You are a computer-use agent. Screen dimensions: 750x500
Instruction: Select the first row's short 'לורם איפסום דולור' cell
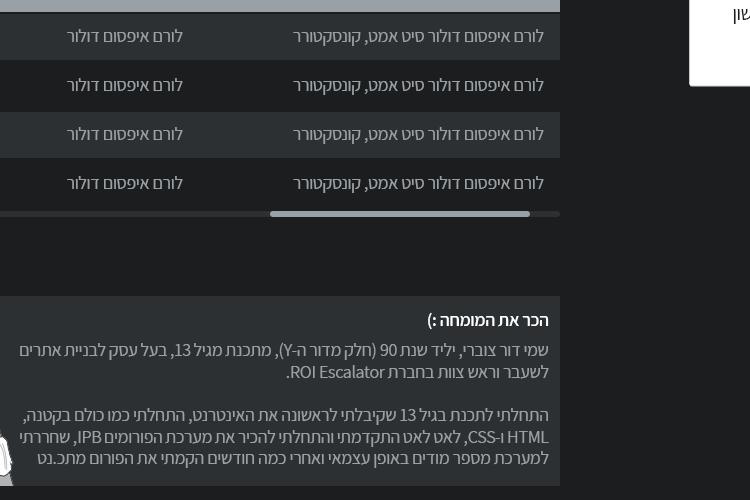[x=124, y=37]
